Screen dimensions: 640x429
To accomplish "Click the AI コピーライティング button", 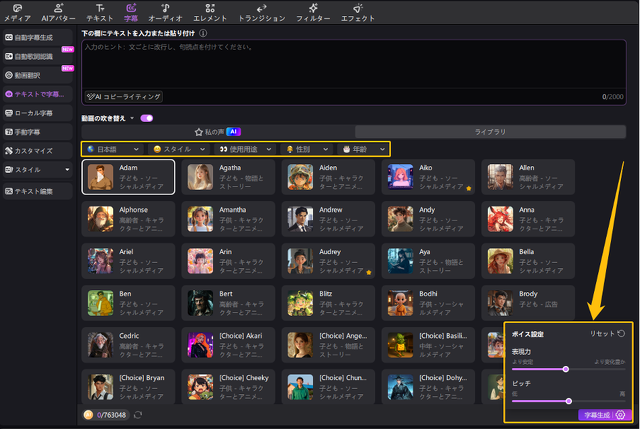I will tap(124, 97).
